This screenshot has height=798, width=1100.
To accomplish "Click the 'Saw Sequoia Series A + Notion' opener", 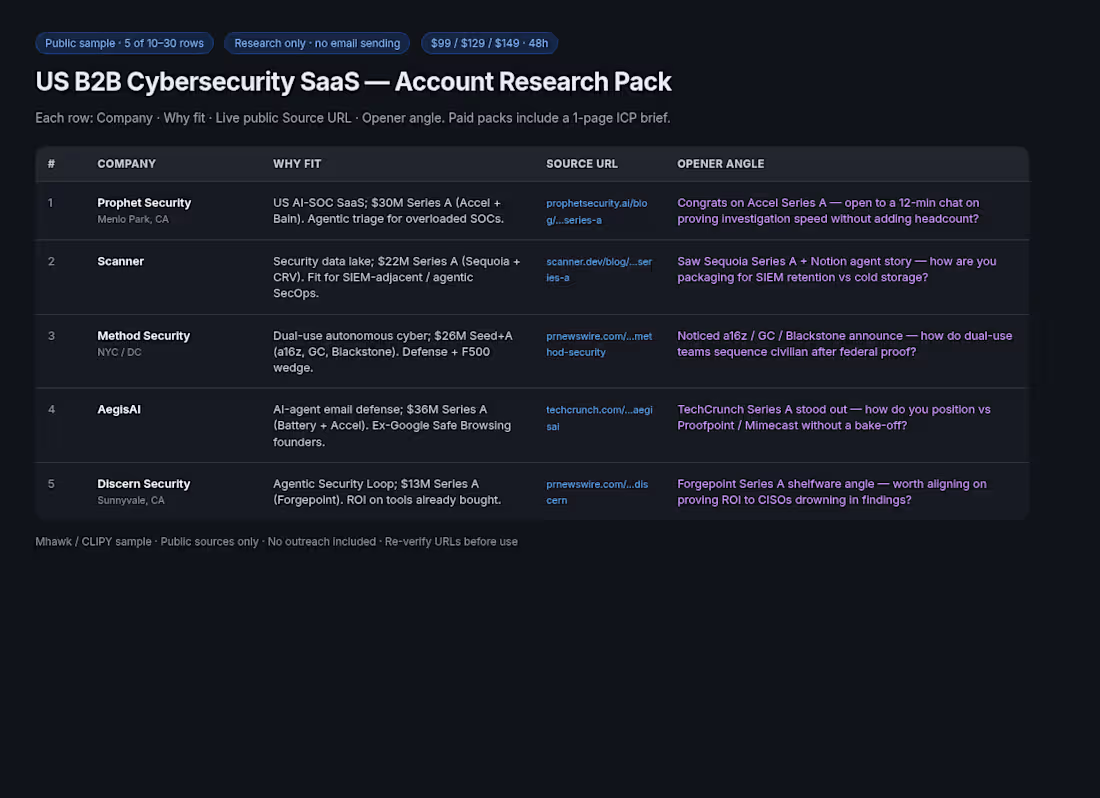I will (x=836, y=269).
